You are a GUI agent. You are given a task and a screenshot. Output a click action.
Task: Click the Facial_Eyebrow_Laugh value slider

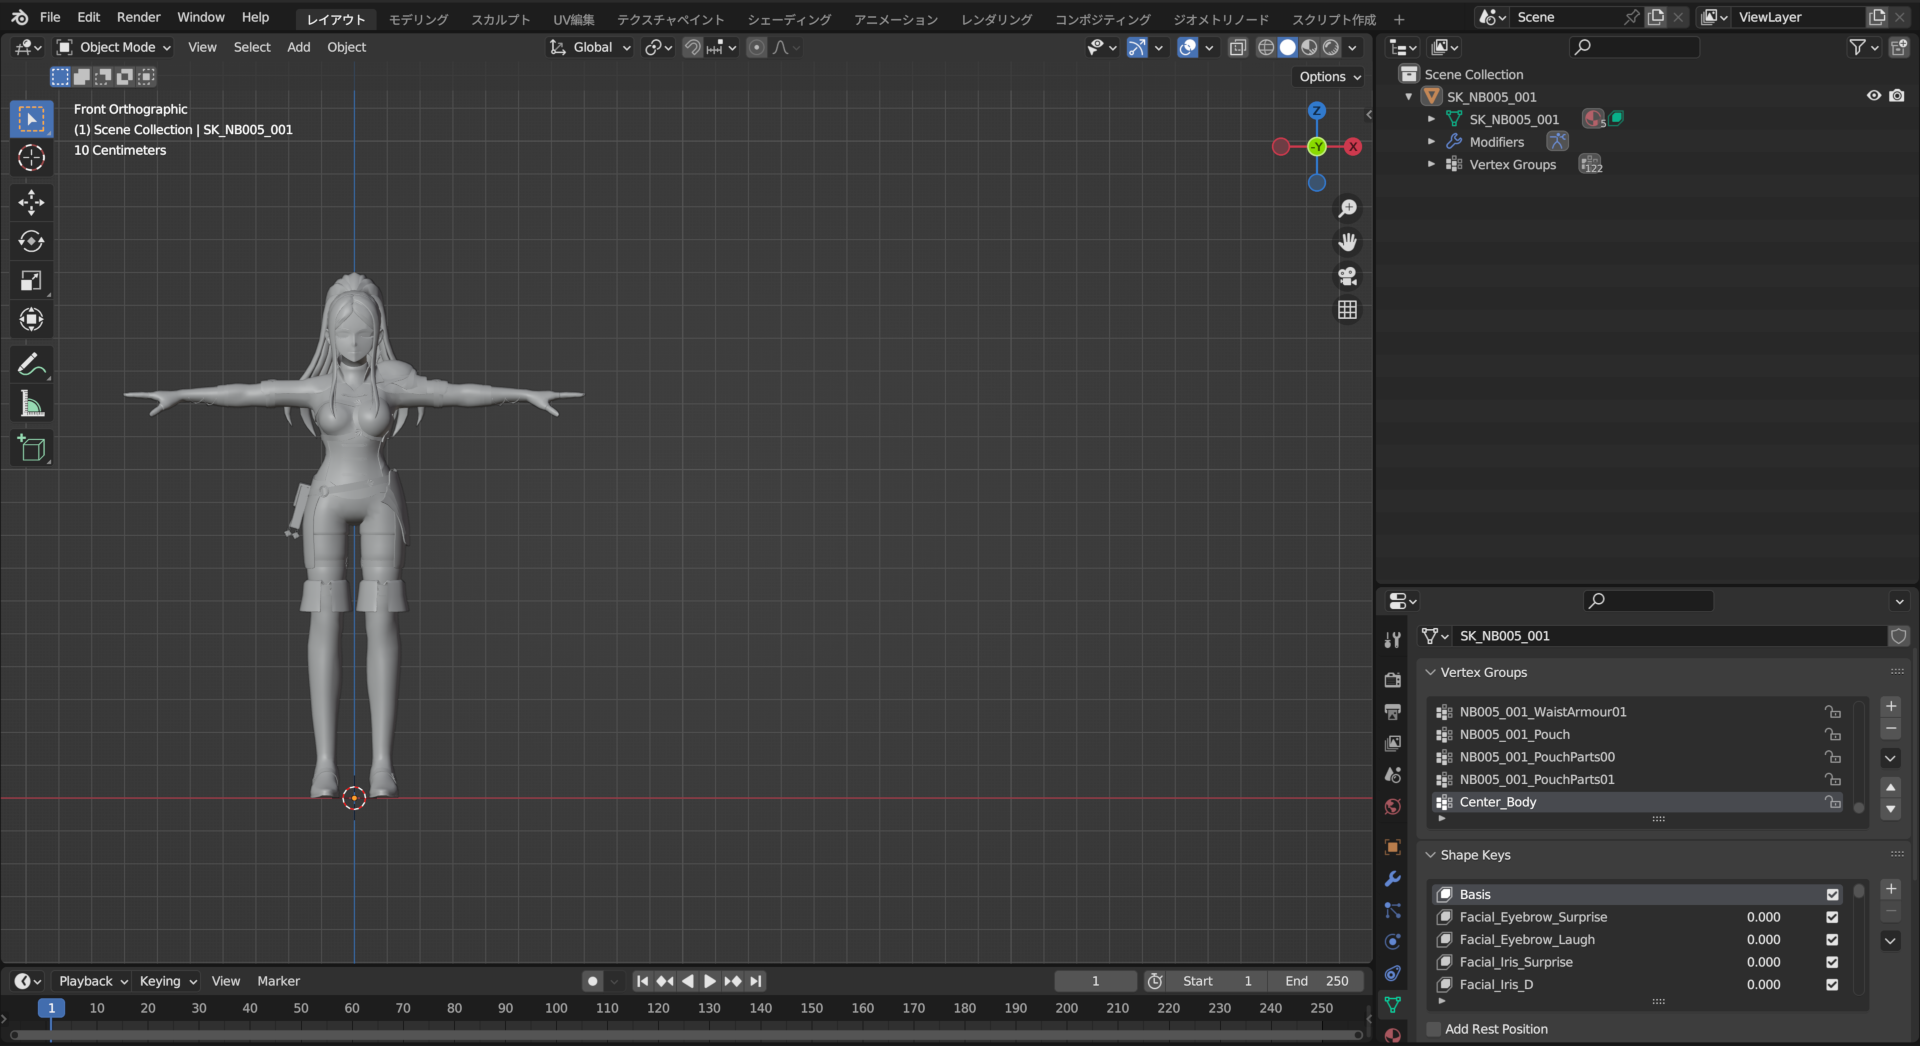1763,940
